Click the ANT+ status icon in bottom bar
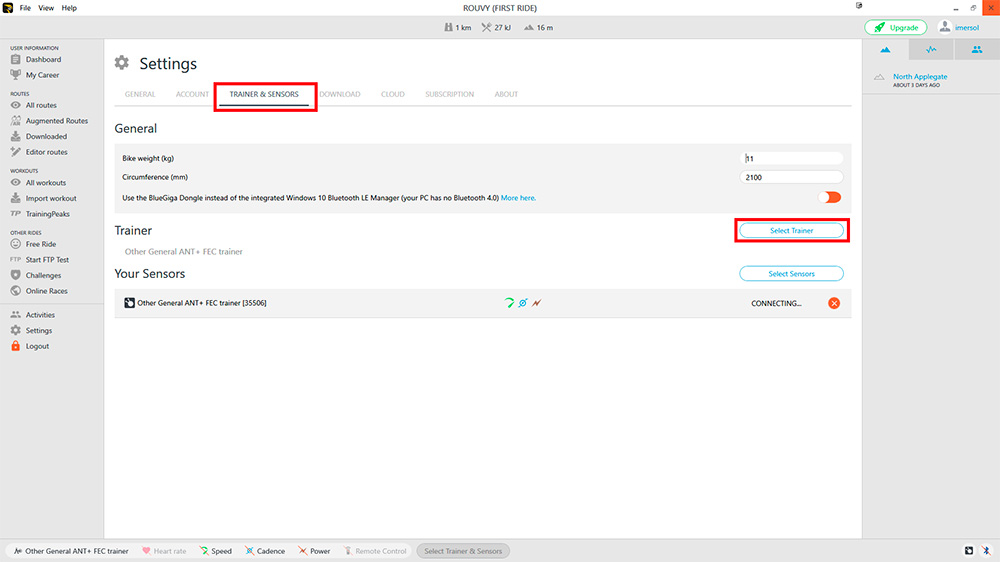 [x=969, y=551]
